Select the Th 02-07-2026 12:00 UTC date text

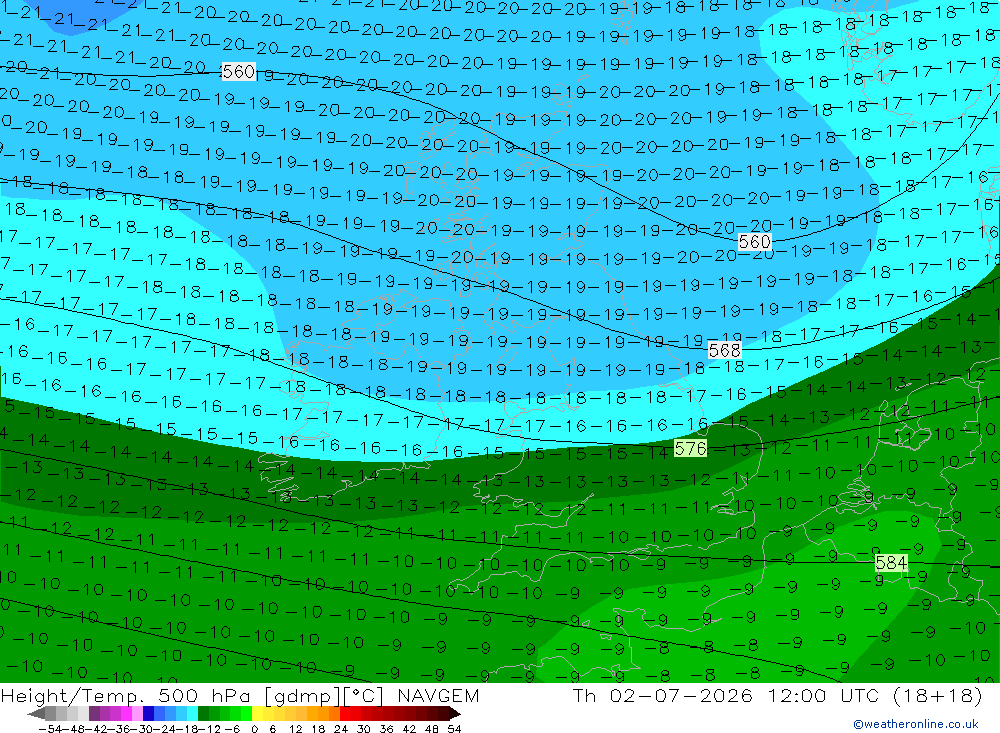click(725, 695)
